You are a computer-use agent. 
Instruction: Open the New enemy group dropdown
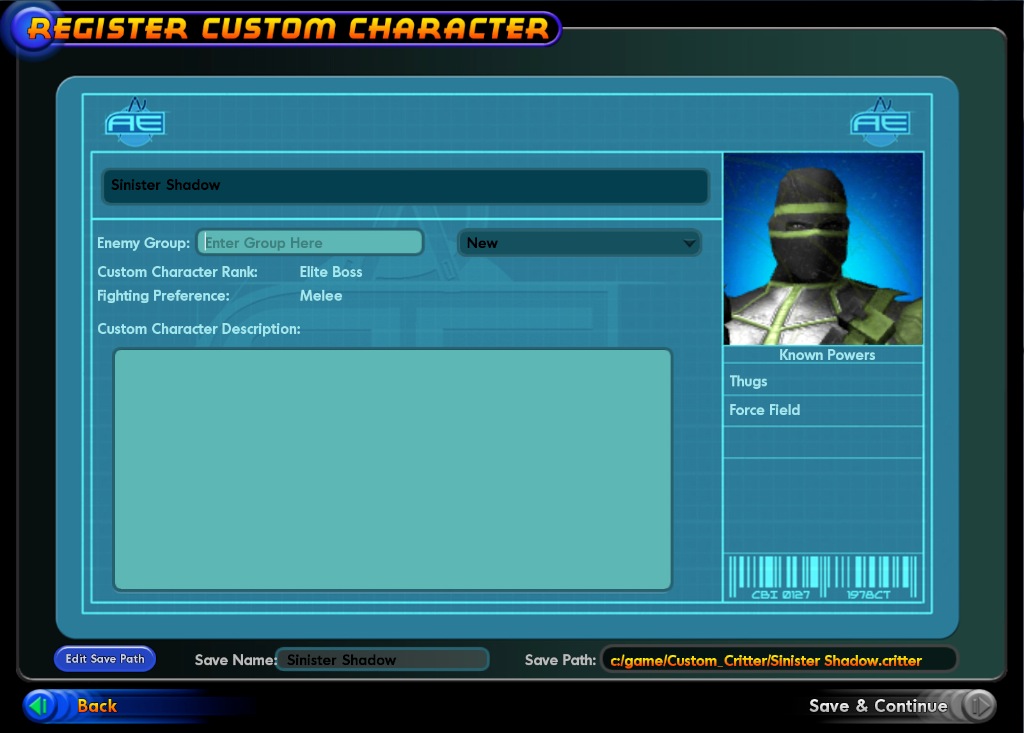[x=579, y=243]
